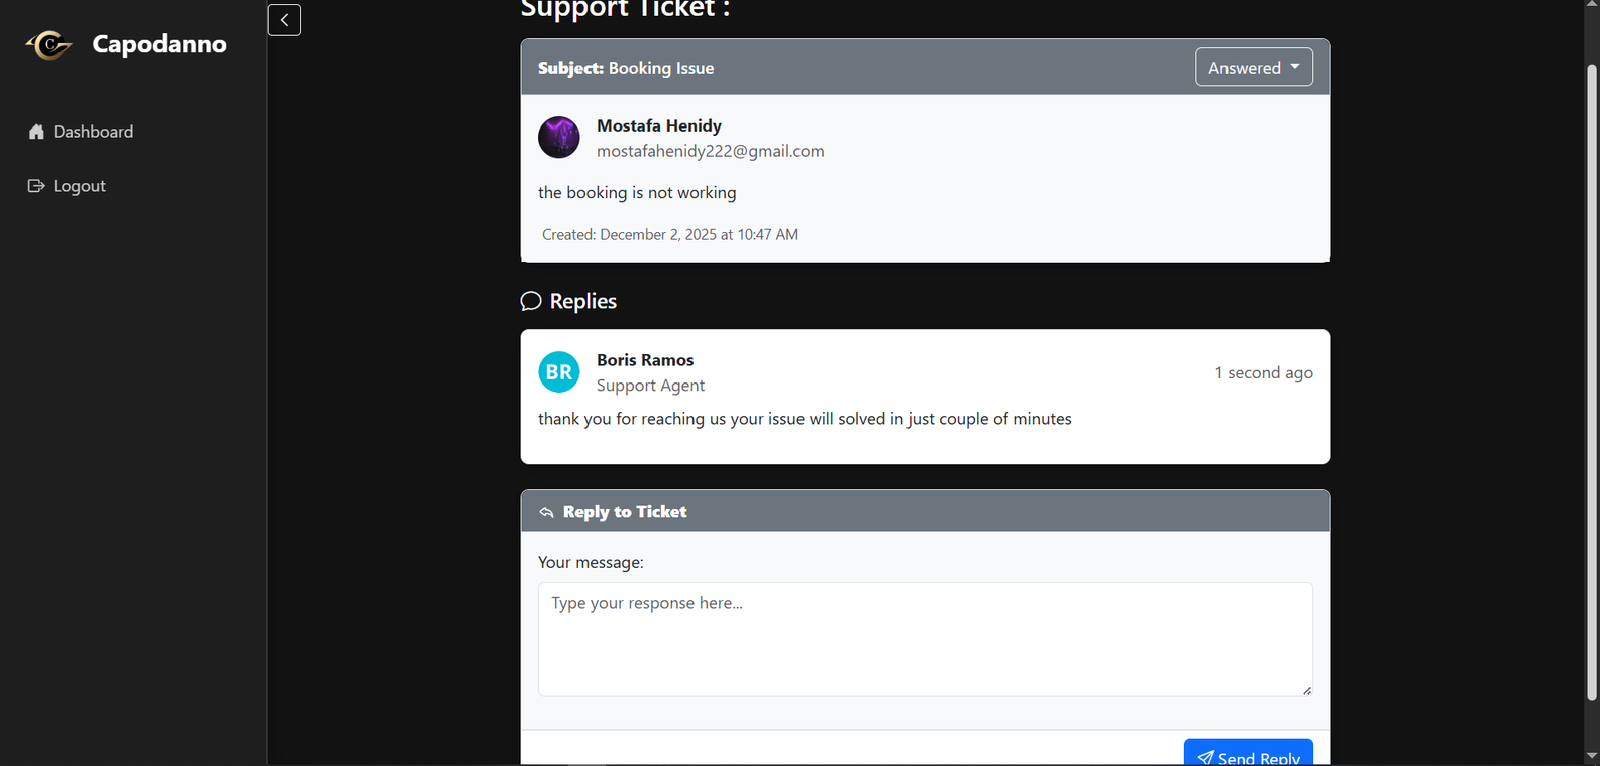Go to Dashboard from sidebar
Screen dimensions: 1600x766
93,132
